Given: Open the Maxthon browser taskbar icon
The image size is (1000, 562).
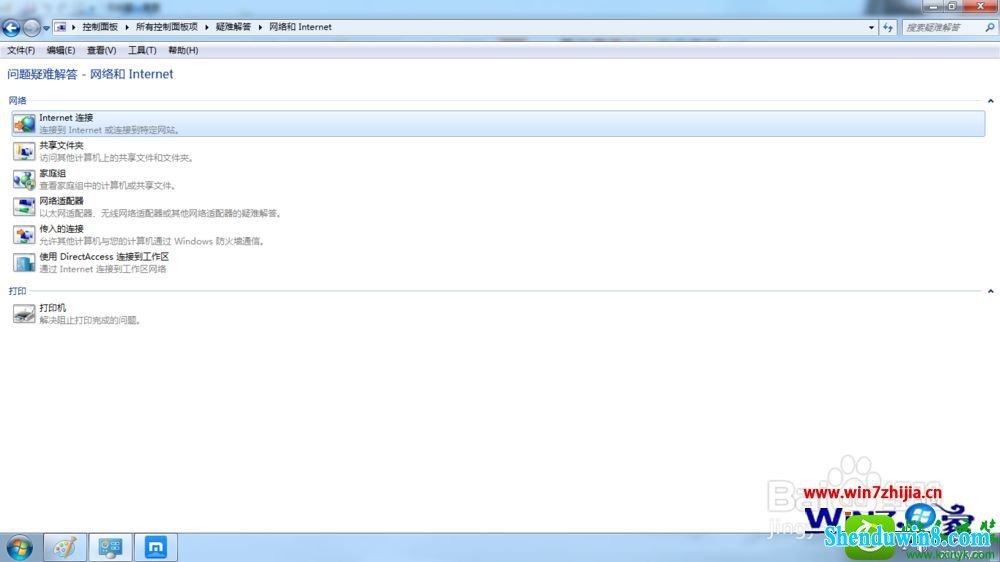Looking at the screenshot, I should [x=156, y=547].
